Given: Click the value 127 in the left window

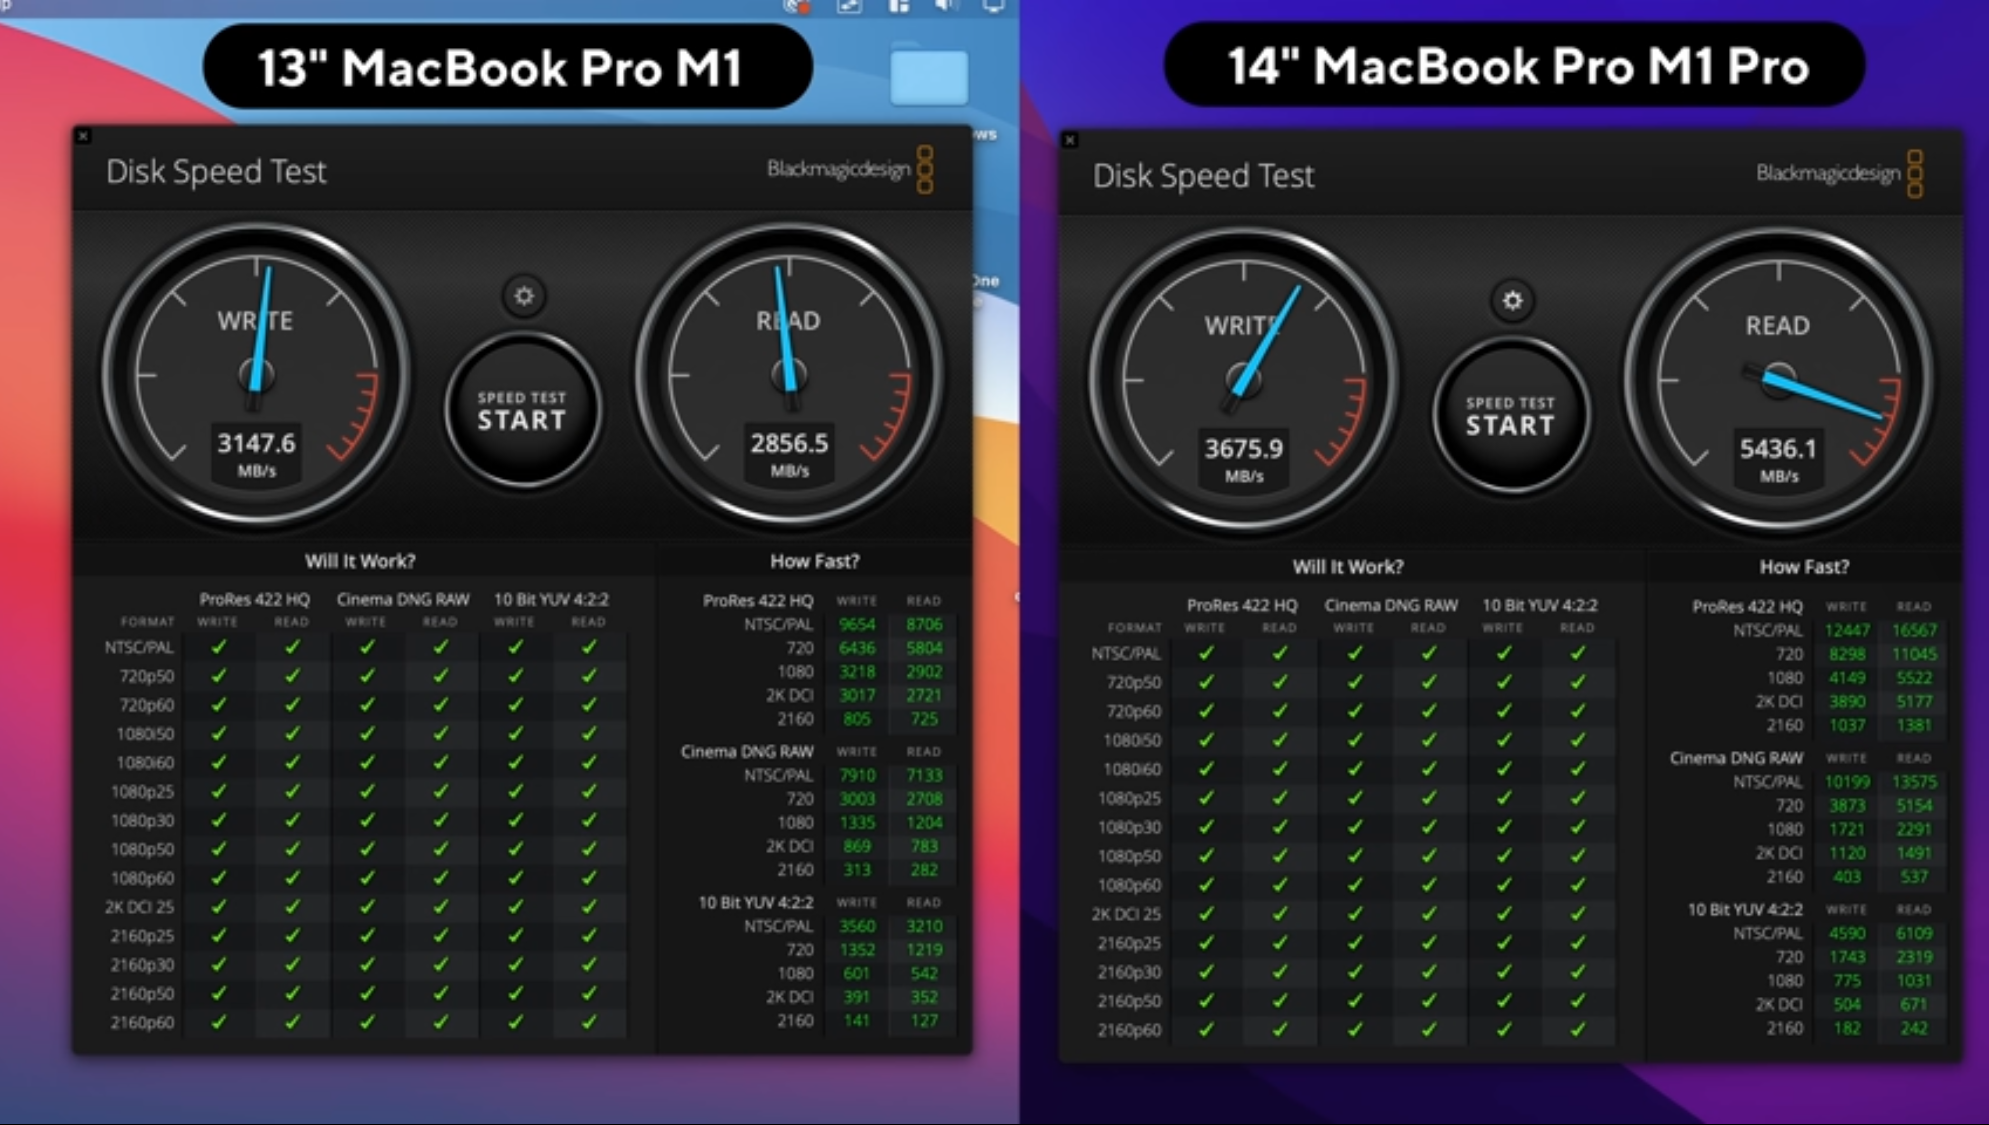Looking at the screenshot, I should pos(924,1021).
